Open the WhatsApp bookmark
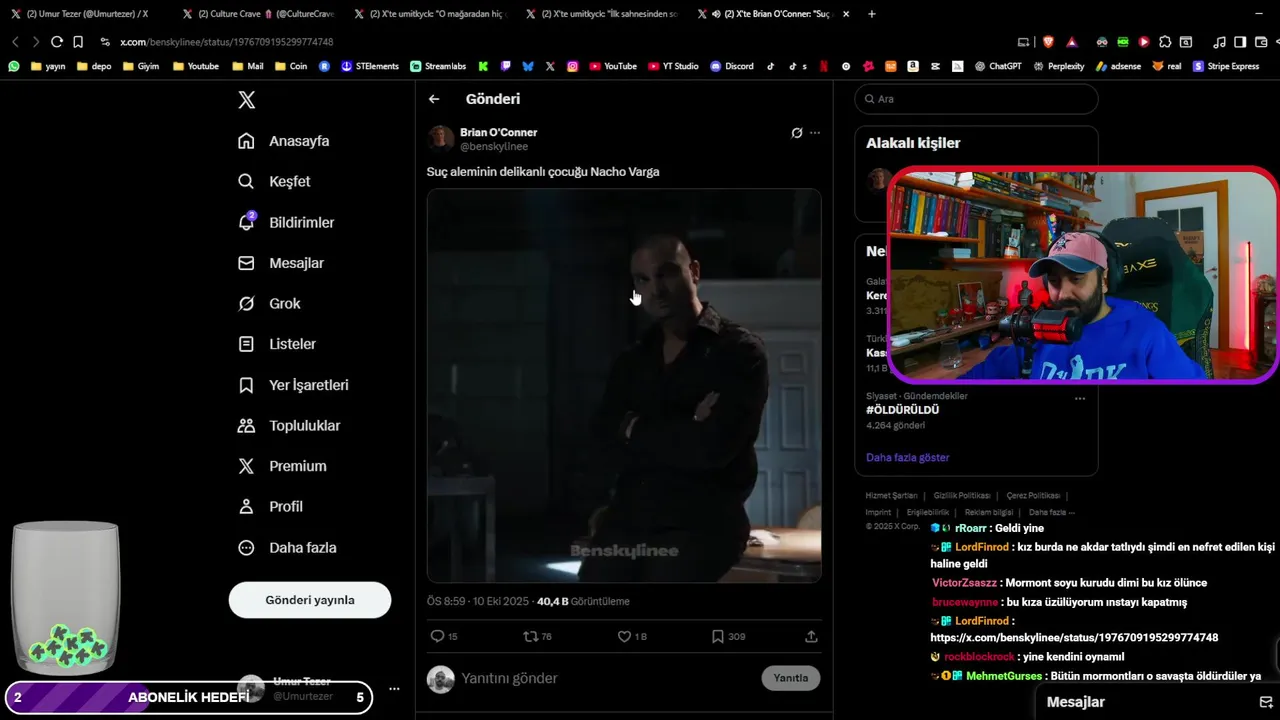1280x720 pixels. [14, 66]
